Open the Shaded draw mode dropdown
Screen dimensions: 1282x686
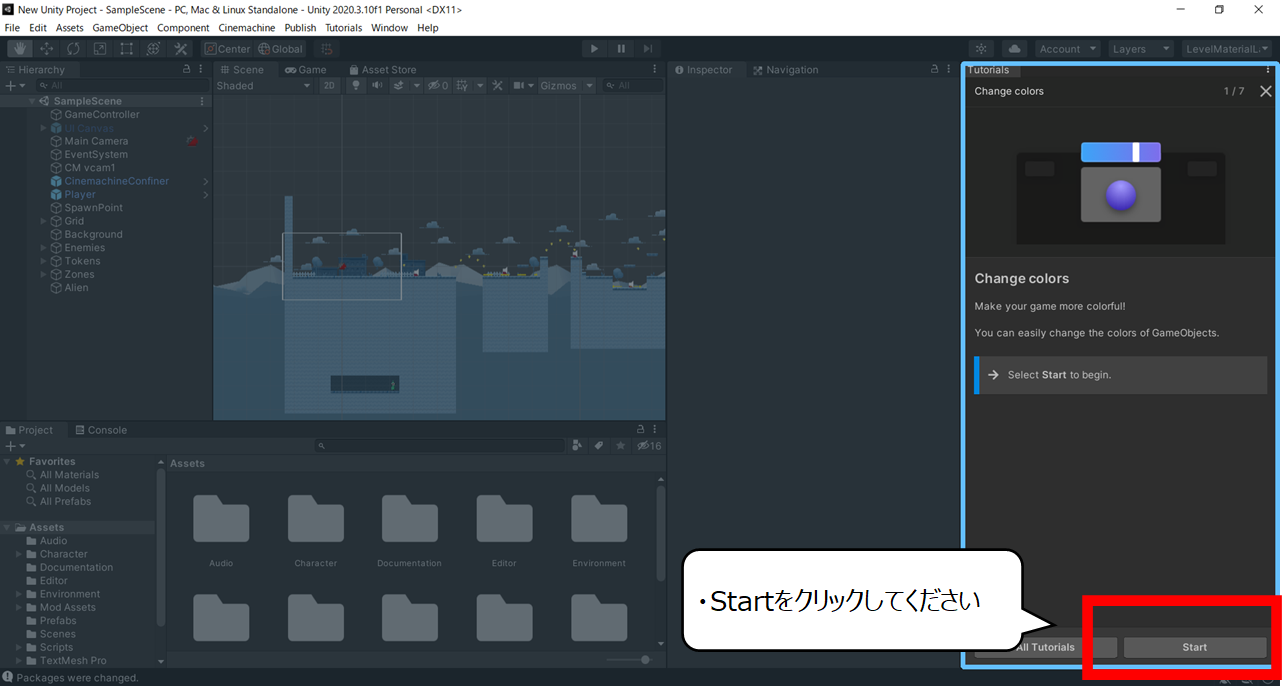(264, 86)
